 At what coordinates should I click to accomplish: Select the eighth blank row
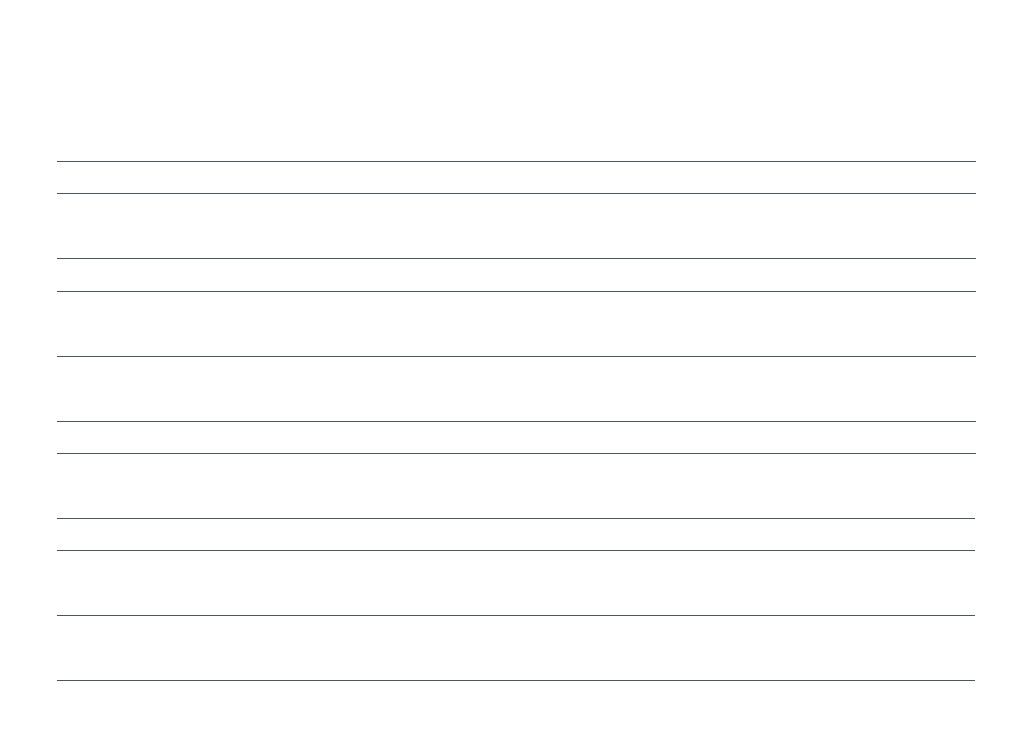(516, 534)
